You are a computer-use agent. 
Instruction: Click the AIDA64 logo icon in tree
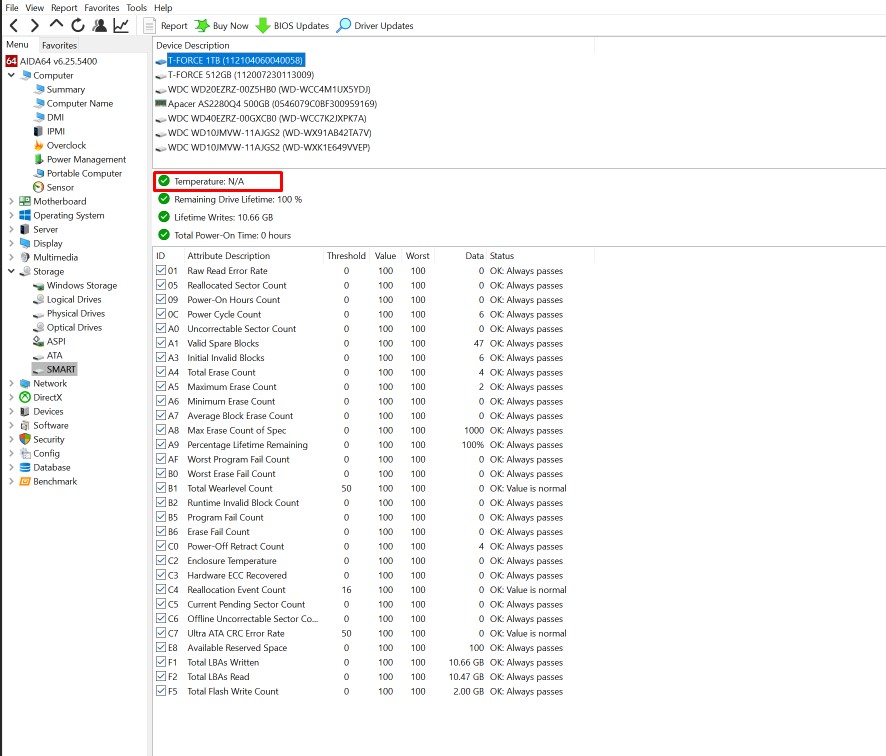(11, 61)
